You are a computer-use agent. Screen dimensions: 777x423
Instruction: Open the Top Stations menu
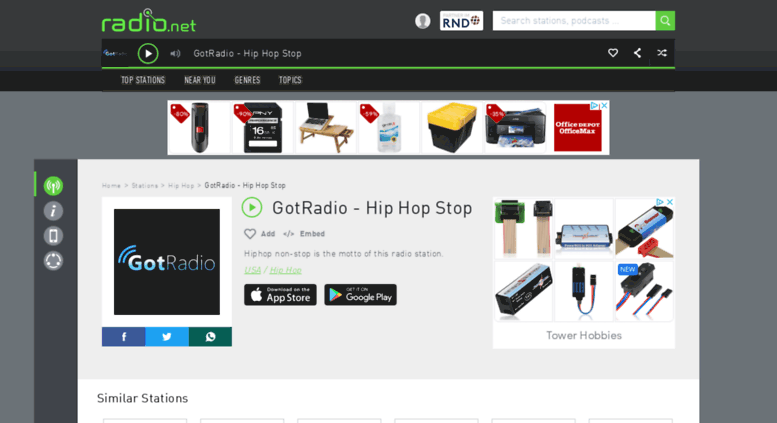(x=143, y=80)
